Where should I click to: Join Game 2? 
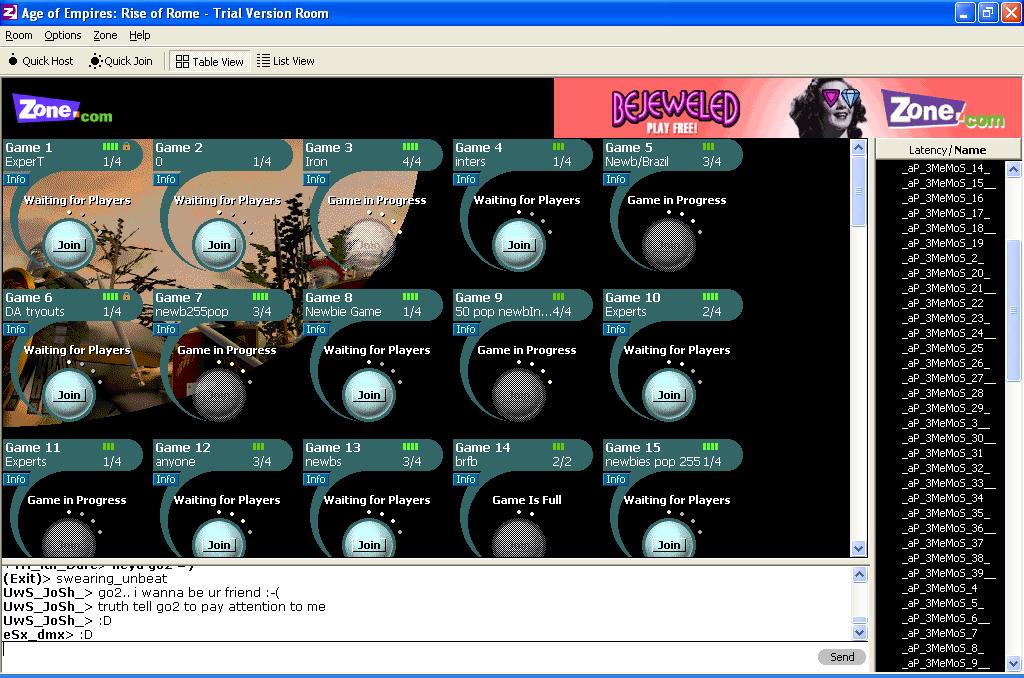click(219, 245)
